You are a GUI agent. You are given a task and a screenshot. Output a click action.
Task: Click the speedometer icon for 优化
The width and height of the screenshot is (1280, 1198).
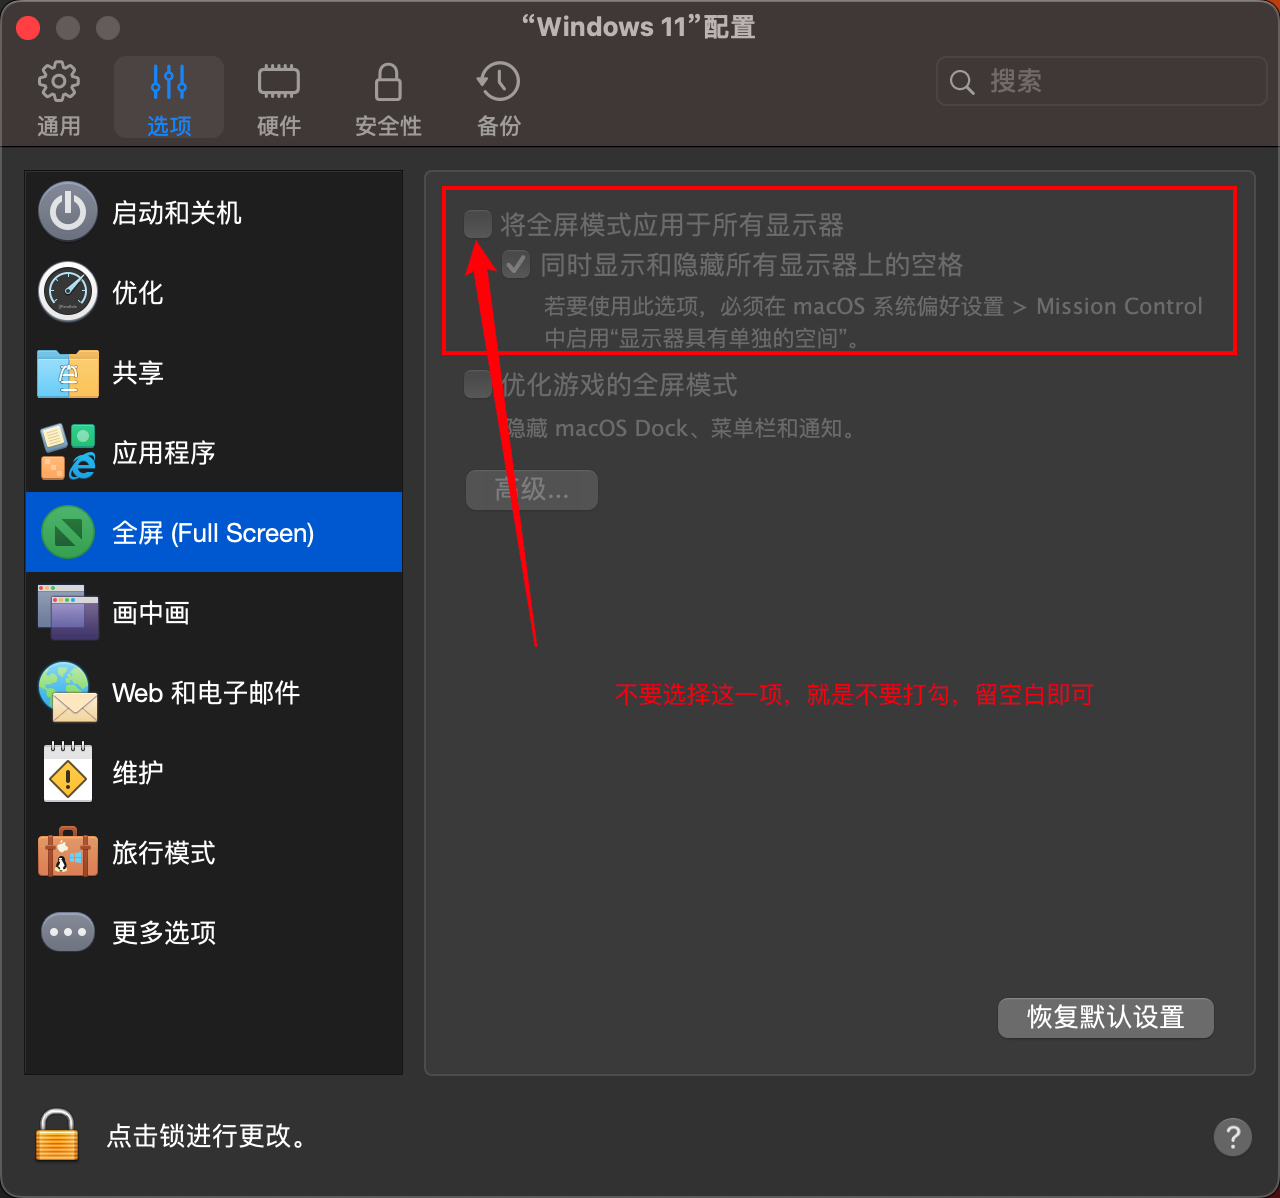pyautogui.click(x=68, y=292)
